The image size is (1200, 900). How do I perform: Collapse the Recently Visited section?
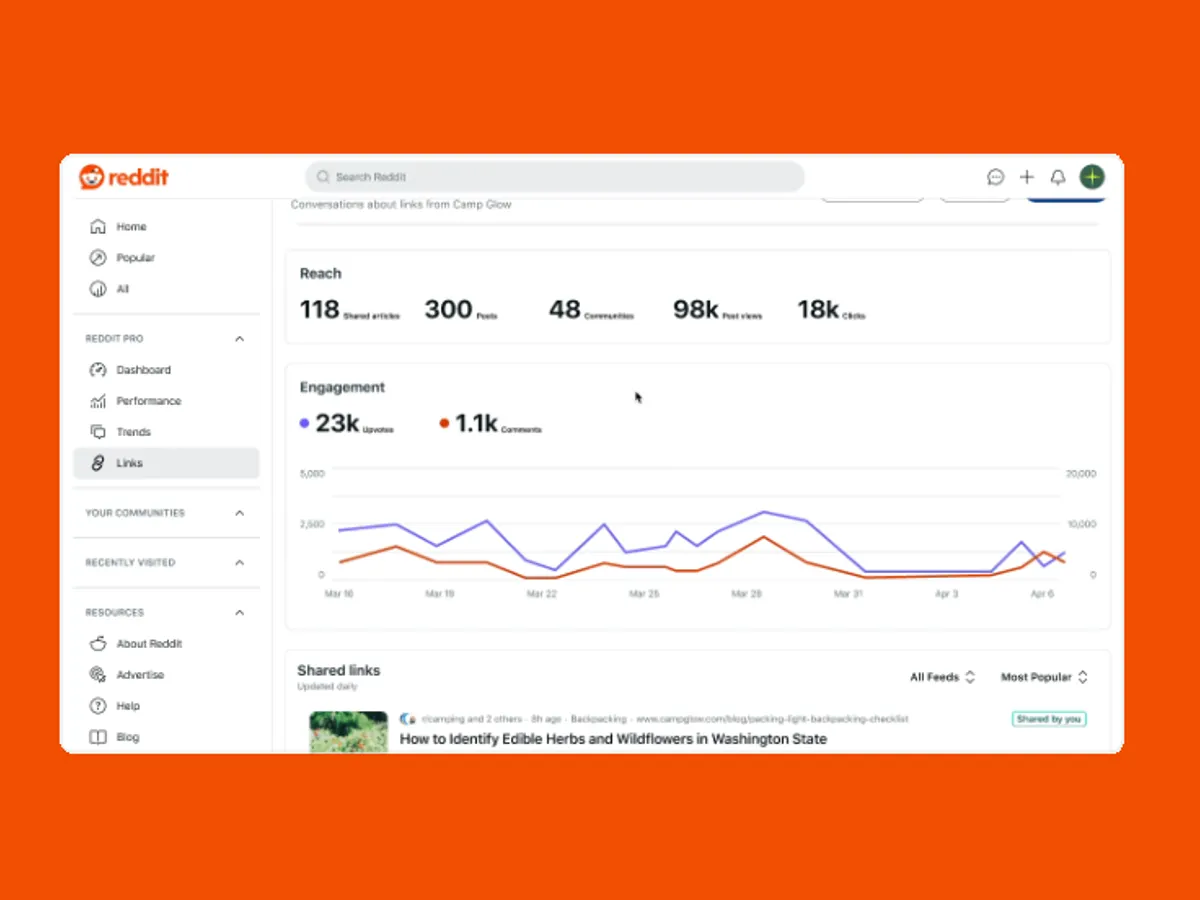pyautogui.click(x=239, y=563)
